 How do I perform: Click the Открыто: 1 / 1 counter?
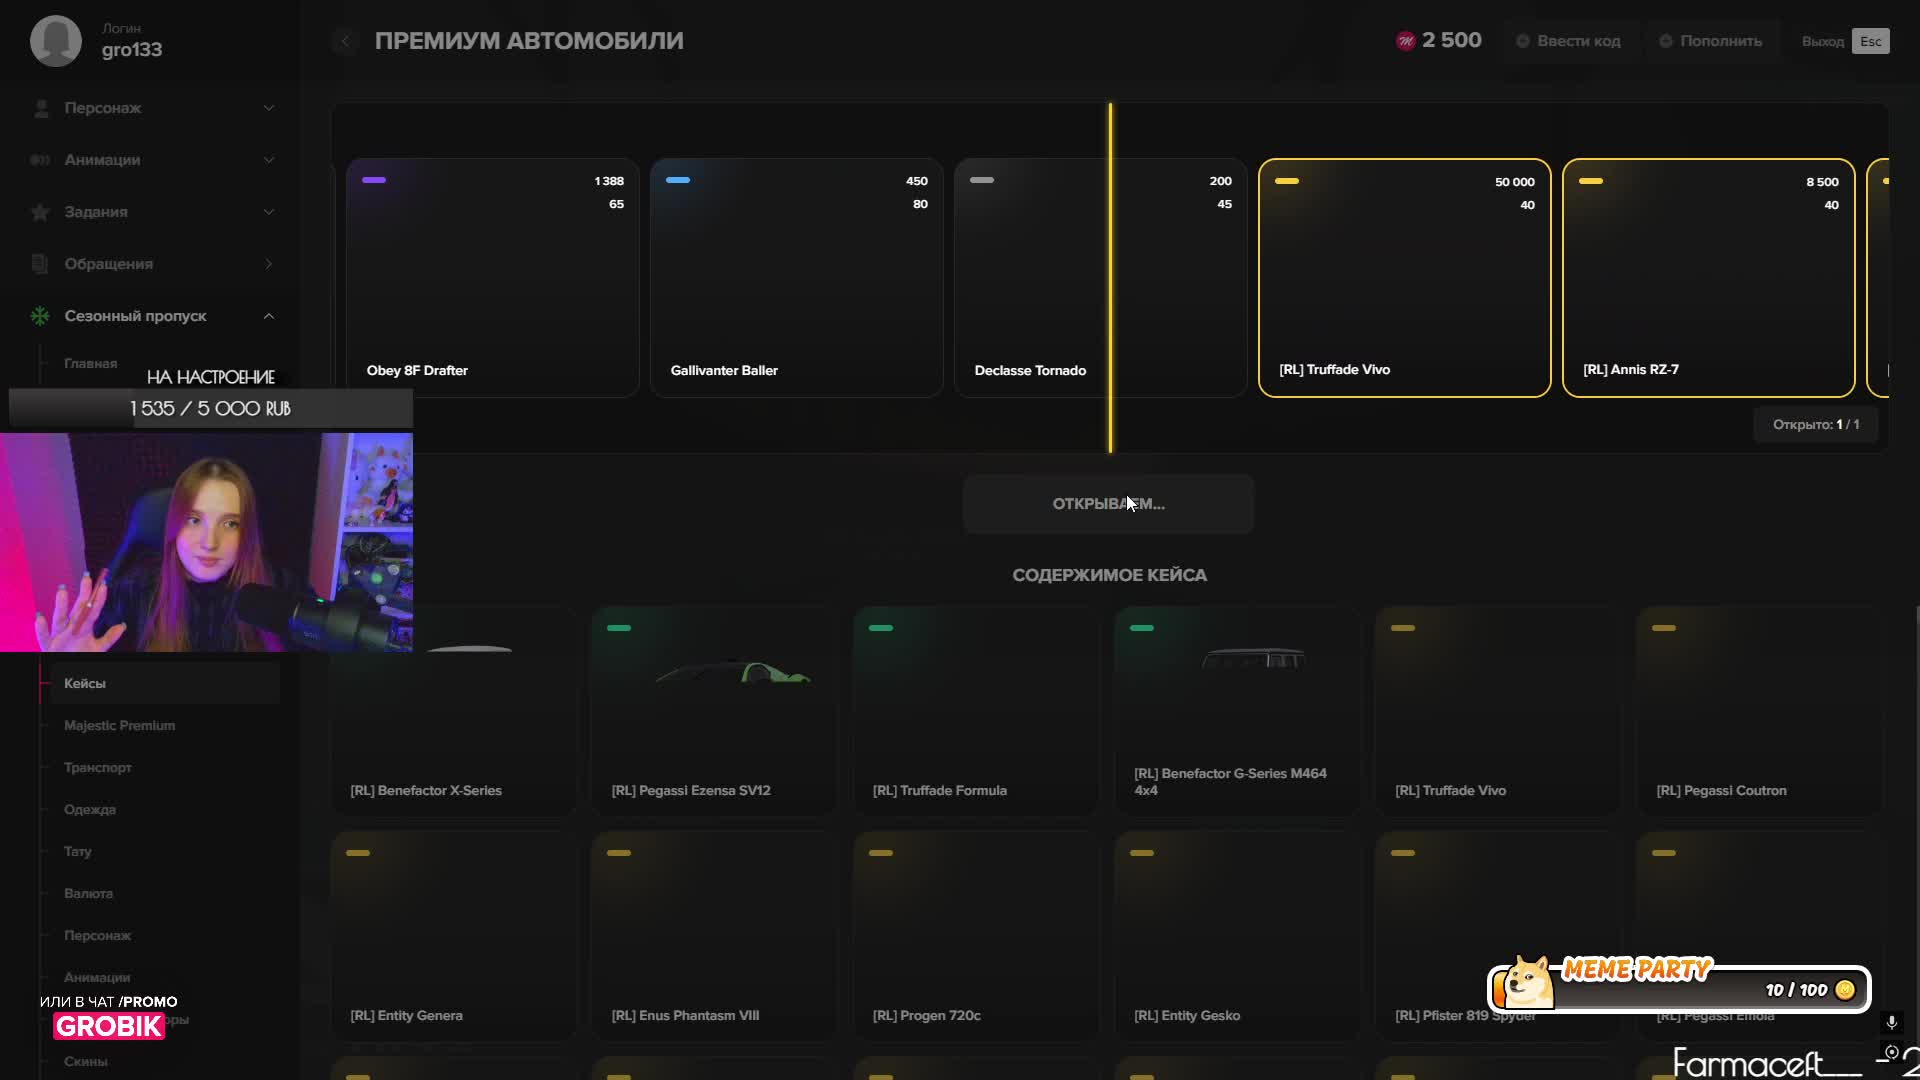tap(1816, 425)
